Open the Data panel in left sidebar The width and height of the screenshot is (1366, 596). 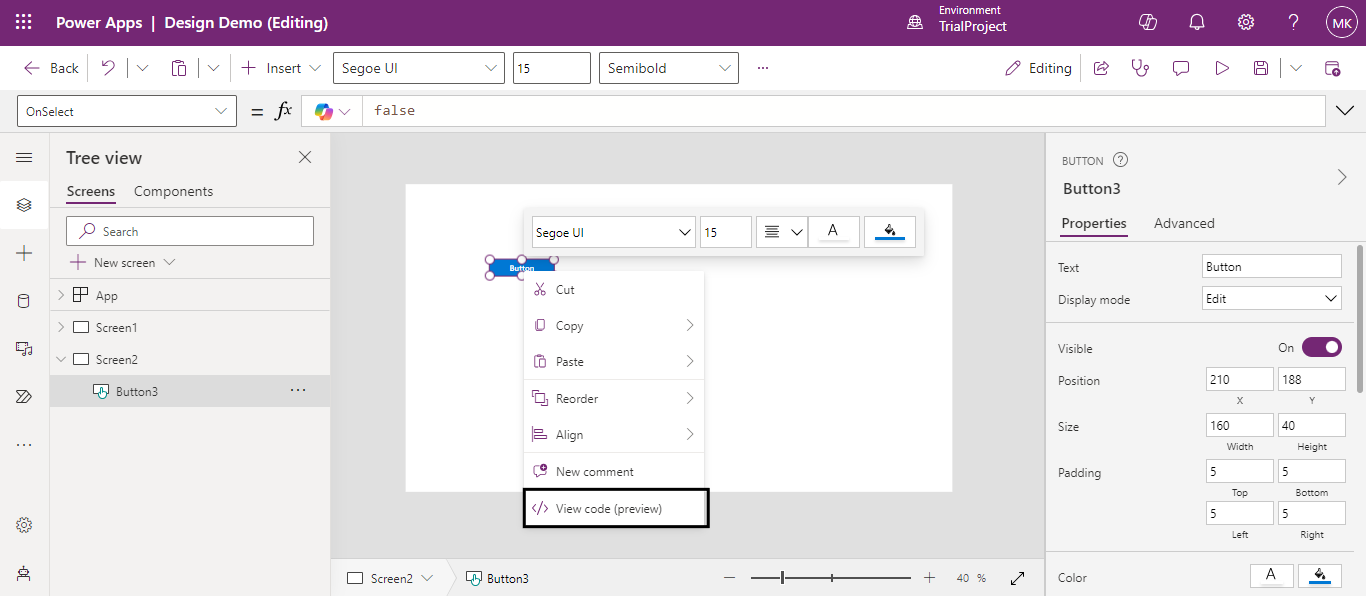24,301
